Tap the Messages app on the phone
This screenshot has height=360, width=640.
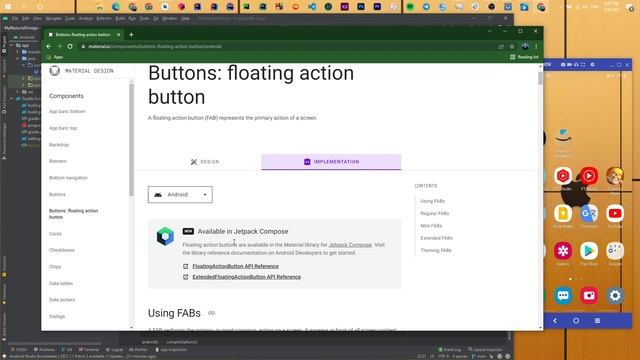(563, 296)
